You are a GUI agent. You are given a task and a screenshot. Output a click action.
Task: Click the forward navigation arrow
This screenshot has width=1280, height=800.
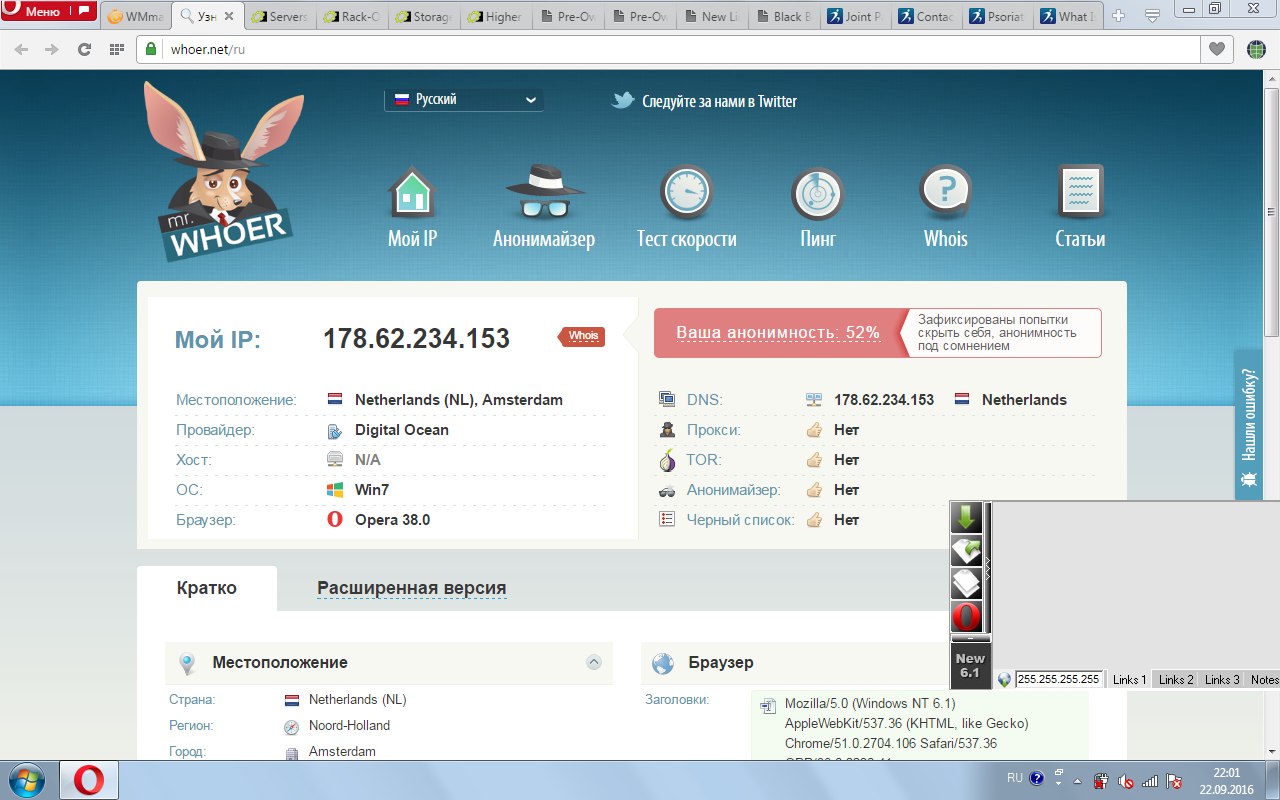53,49
